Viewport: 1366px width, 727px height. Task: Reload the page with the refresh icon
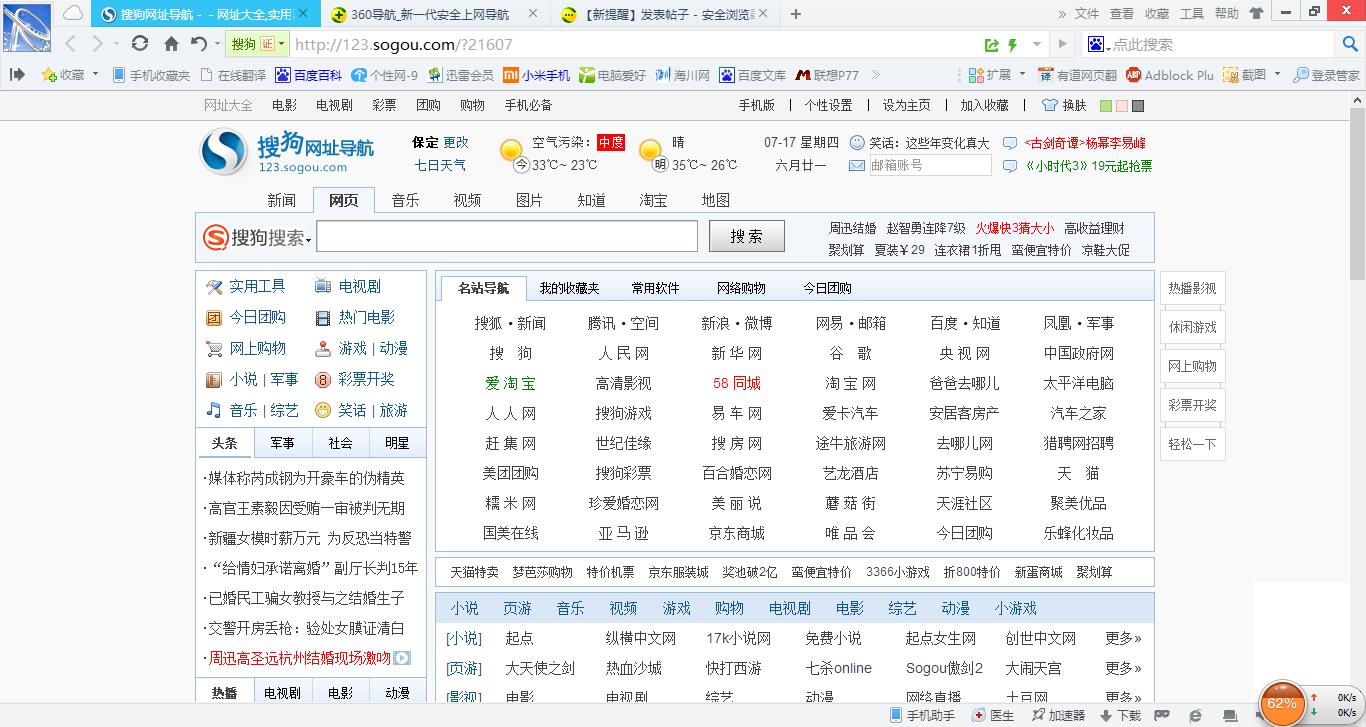point(140,44)
